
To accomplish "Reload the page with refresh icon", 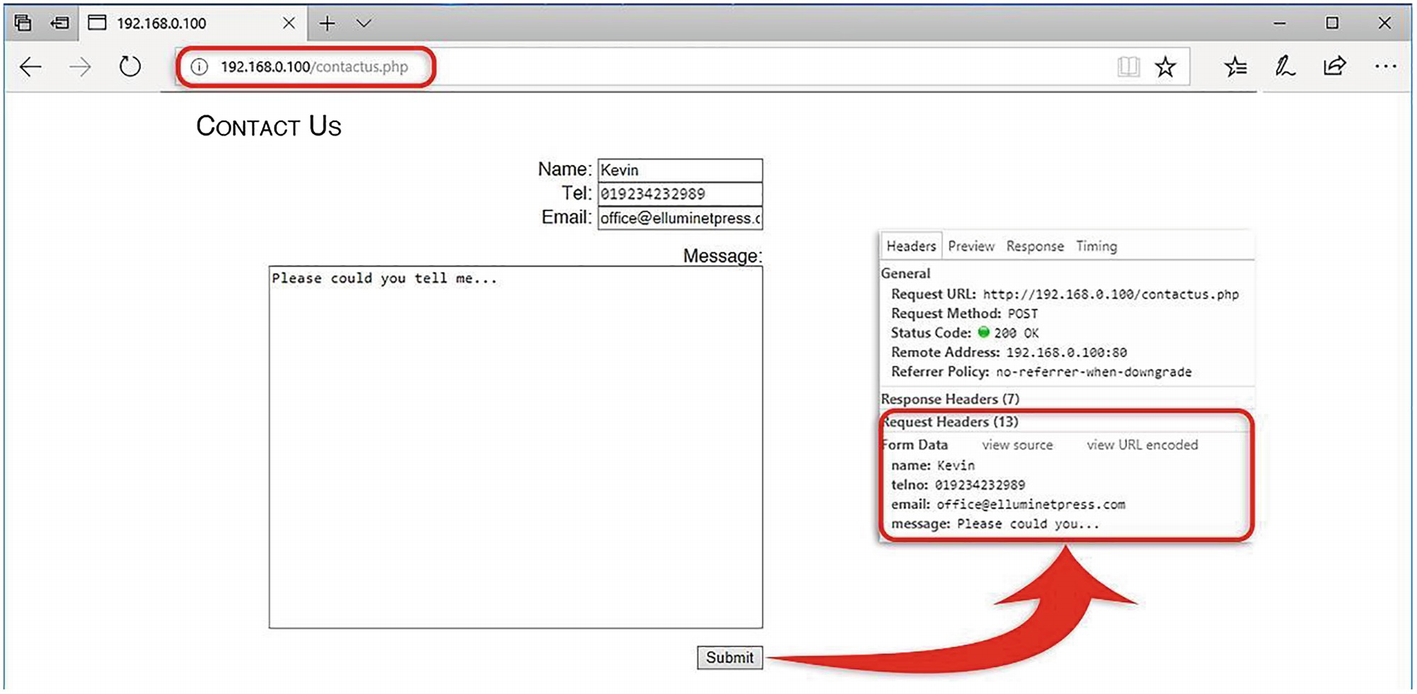I will [130, 67].
